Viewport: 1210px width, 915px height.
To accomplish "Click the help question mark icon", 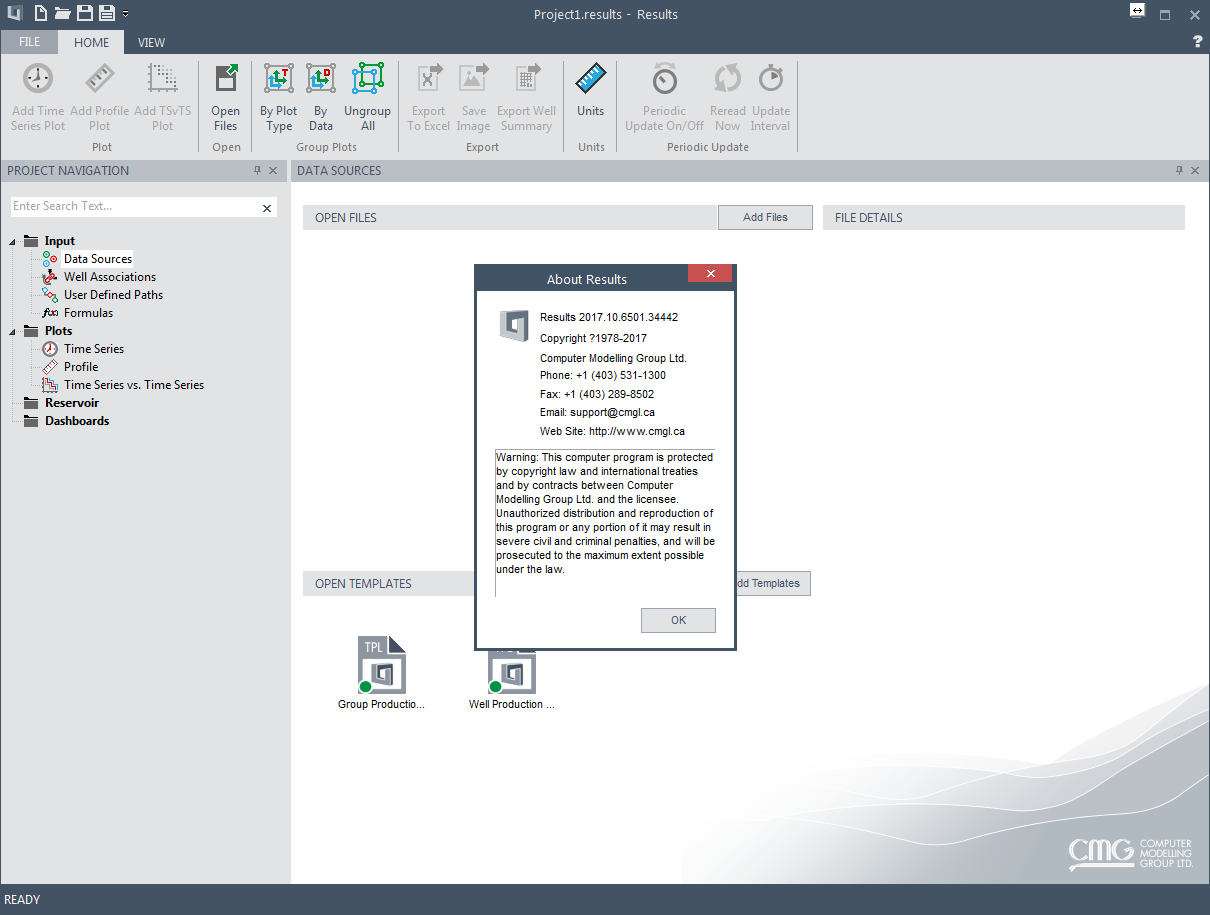I will tap(1198, 42).
